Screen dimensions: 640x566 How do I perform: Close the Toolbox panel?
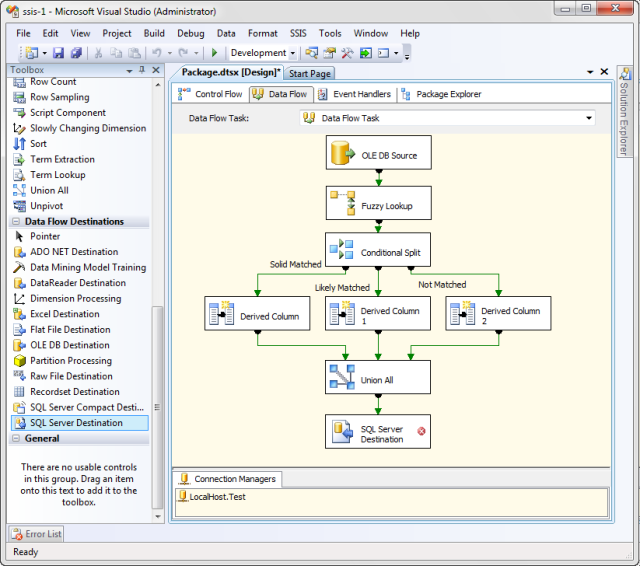pos(156,70)
